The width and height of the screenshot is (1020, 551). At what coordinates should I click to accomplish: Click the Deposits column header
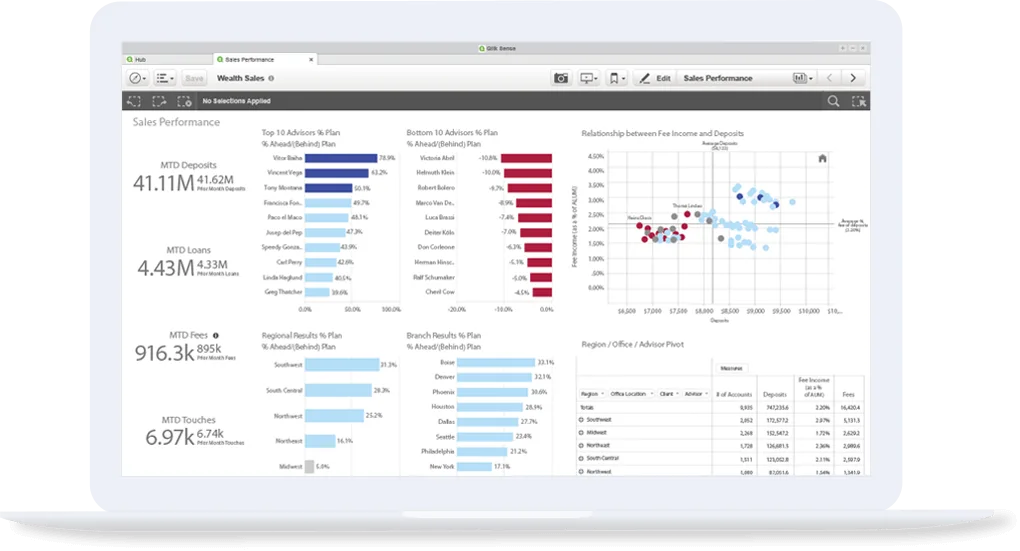point(775,394)
